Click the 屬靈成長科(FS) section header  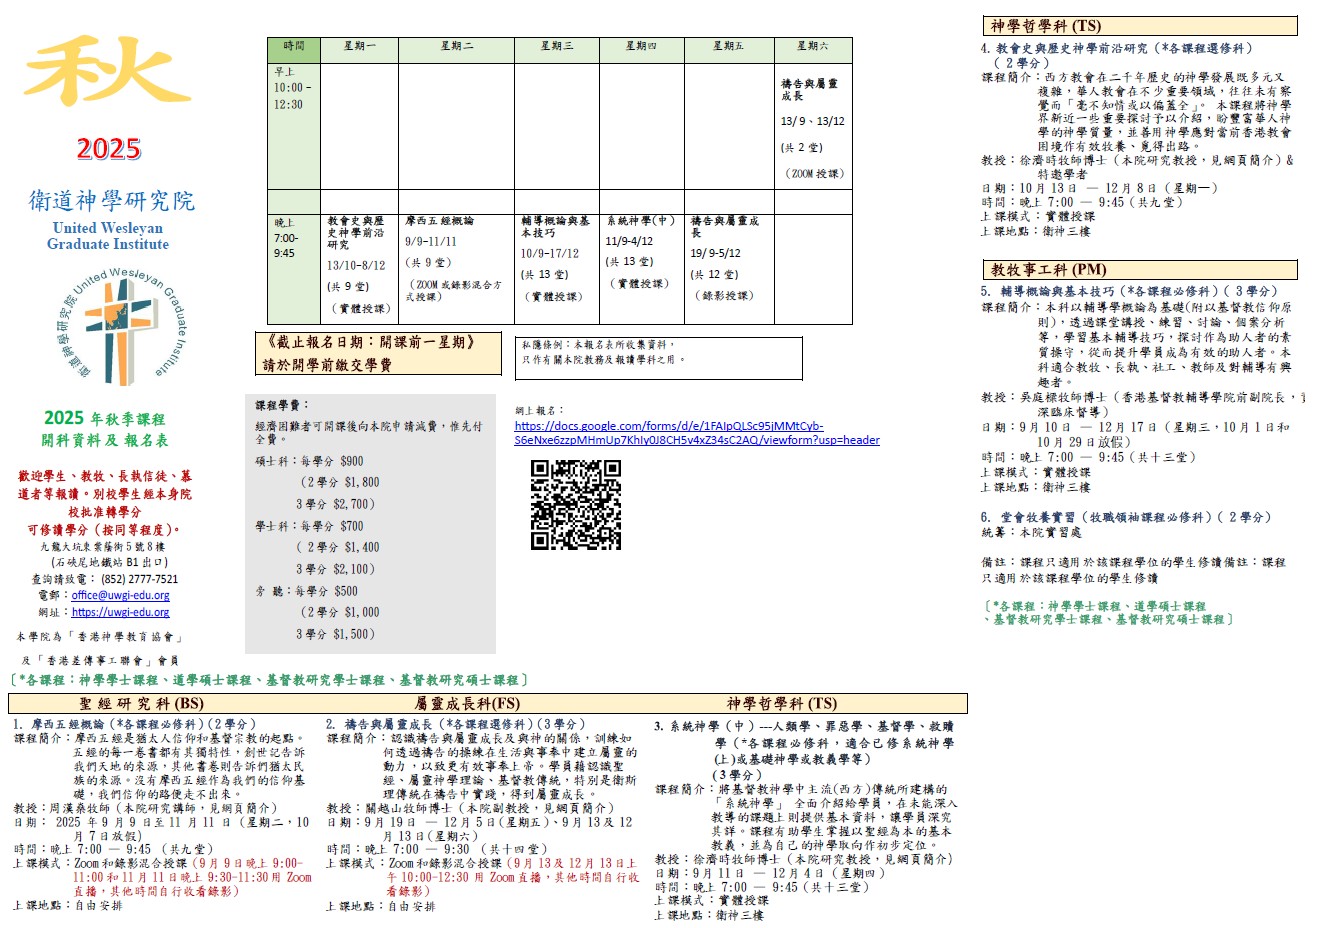467,703
